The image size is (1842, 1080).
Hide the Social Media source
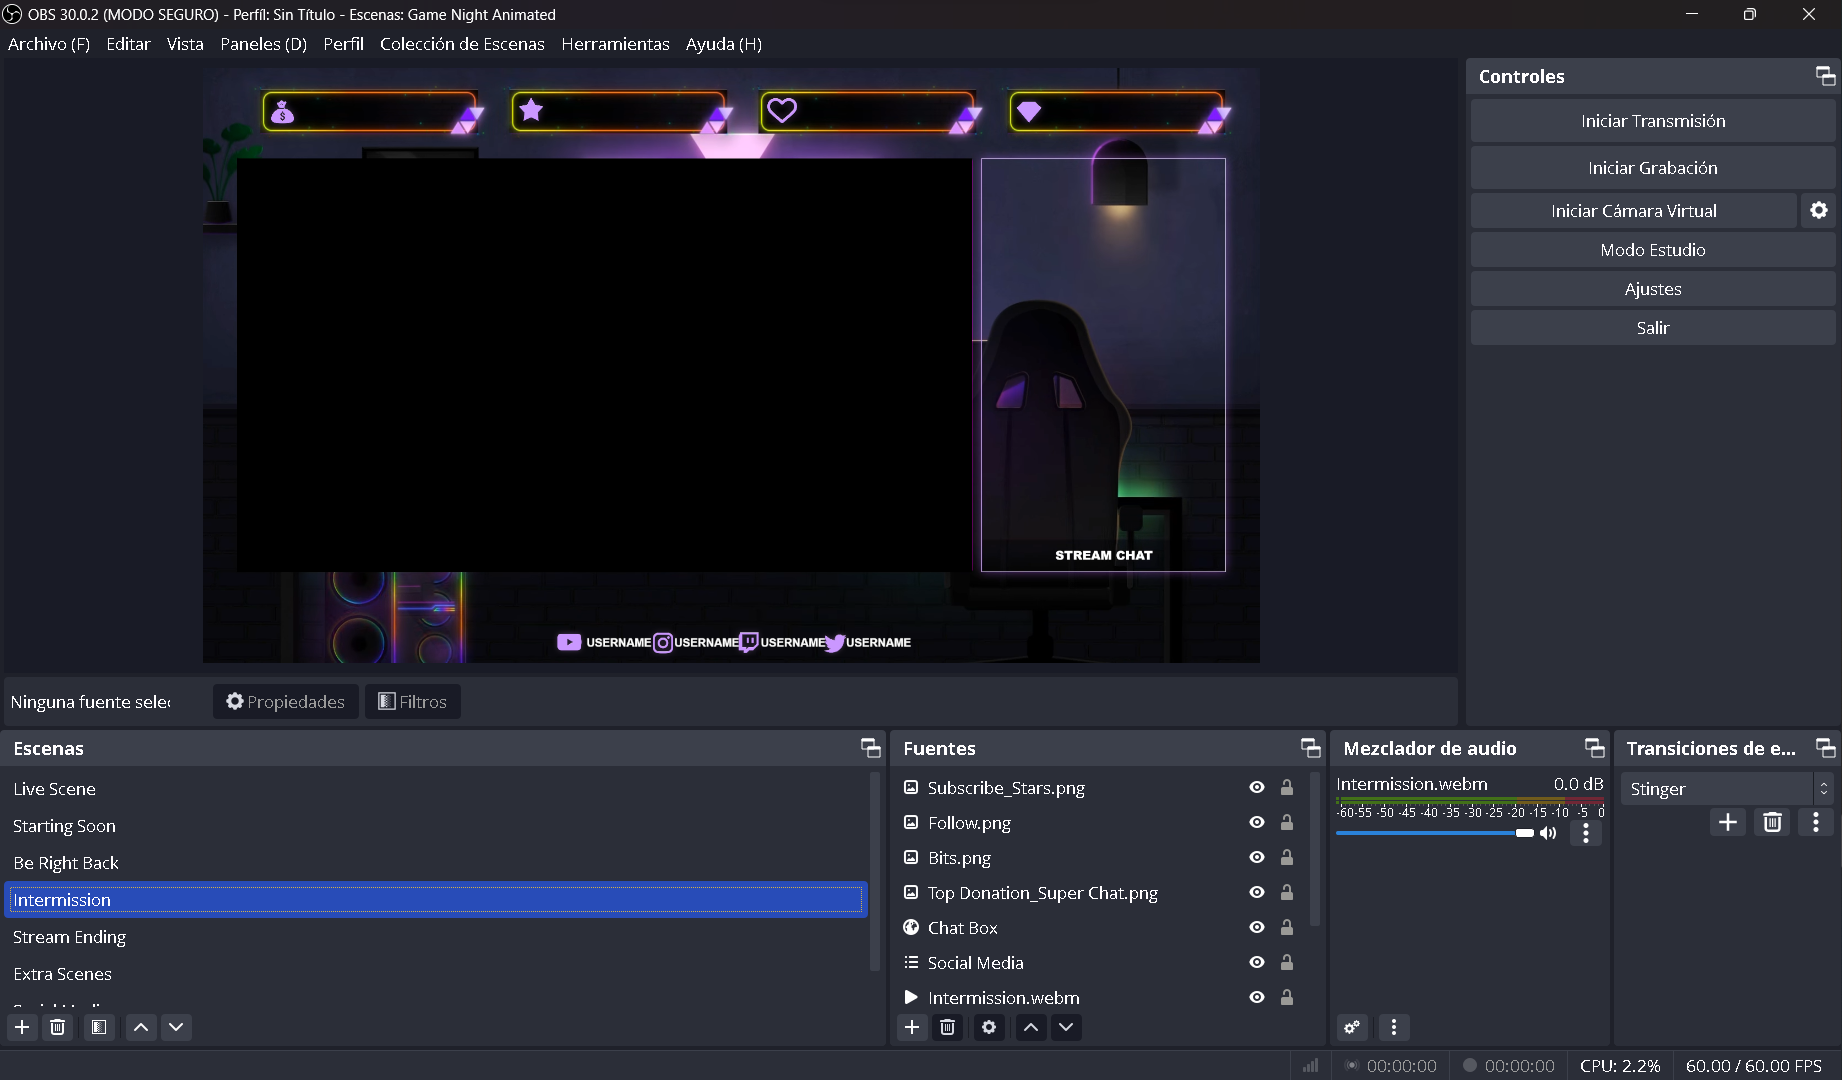(x=1257, y=963)
